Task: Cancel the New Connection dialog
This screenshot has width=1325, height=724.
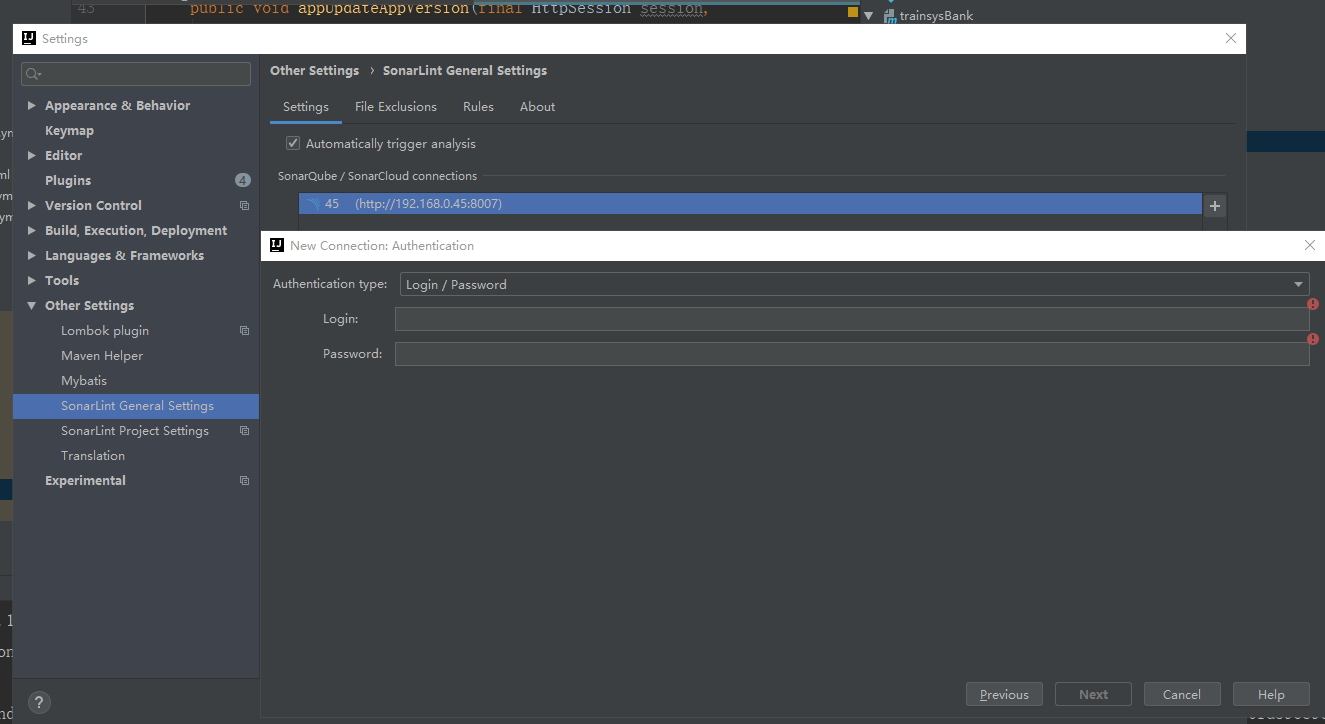Action: [x=1182, y=695]
